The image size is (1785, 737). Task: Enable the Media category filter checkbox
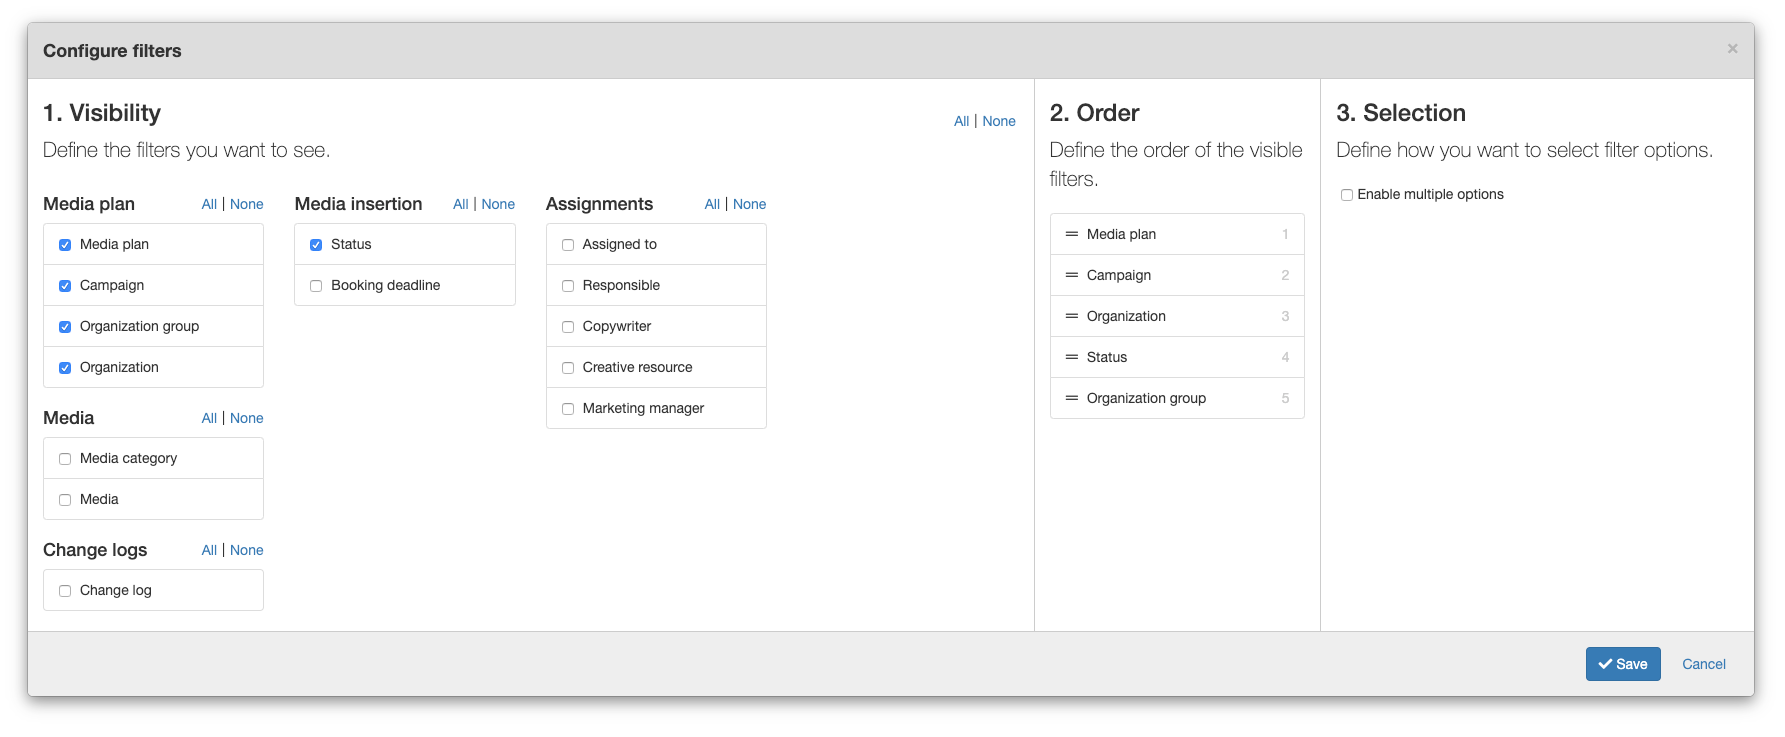65,459
